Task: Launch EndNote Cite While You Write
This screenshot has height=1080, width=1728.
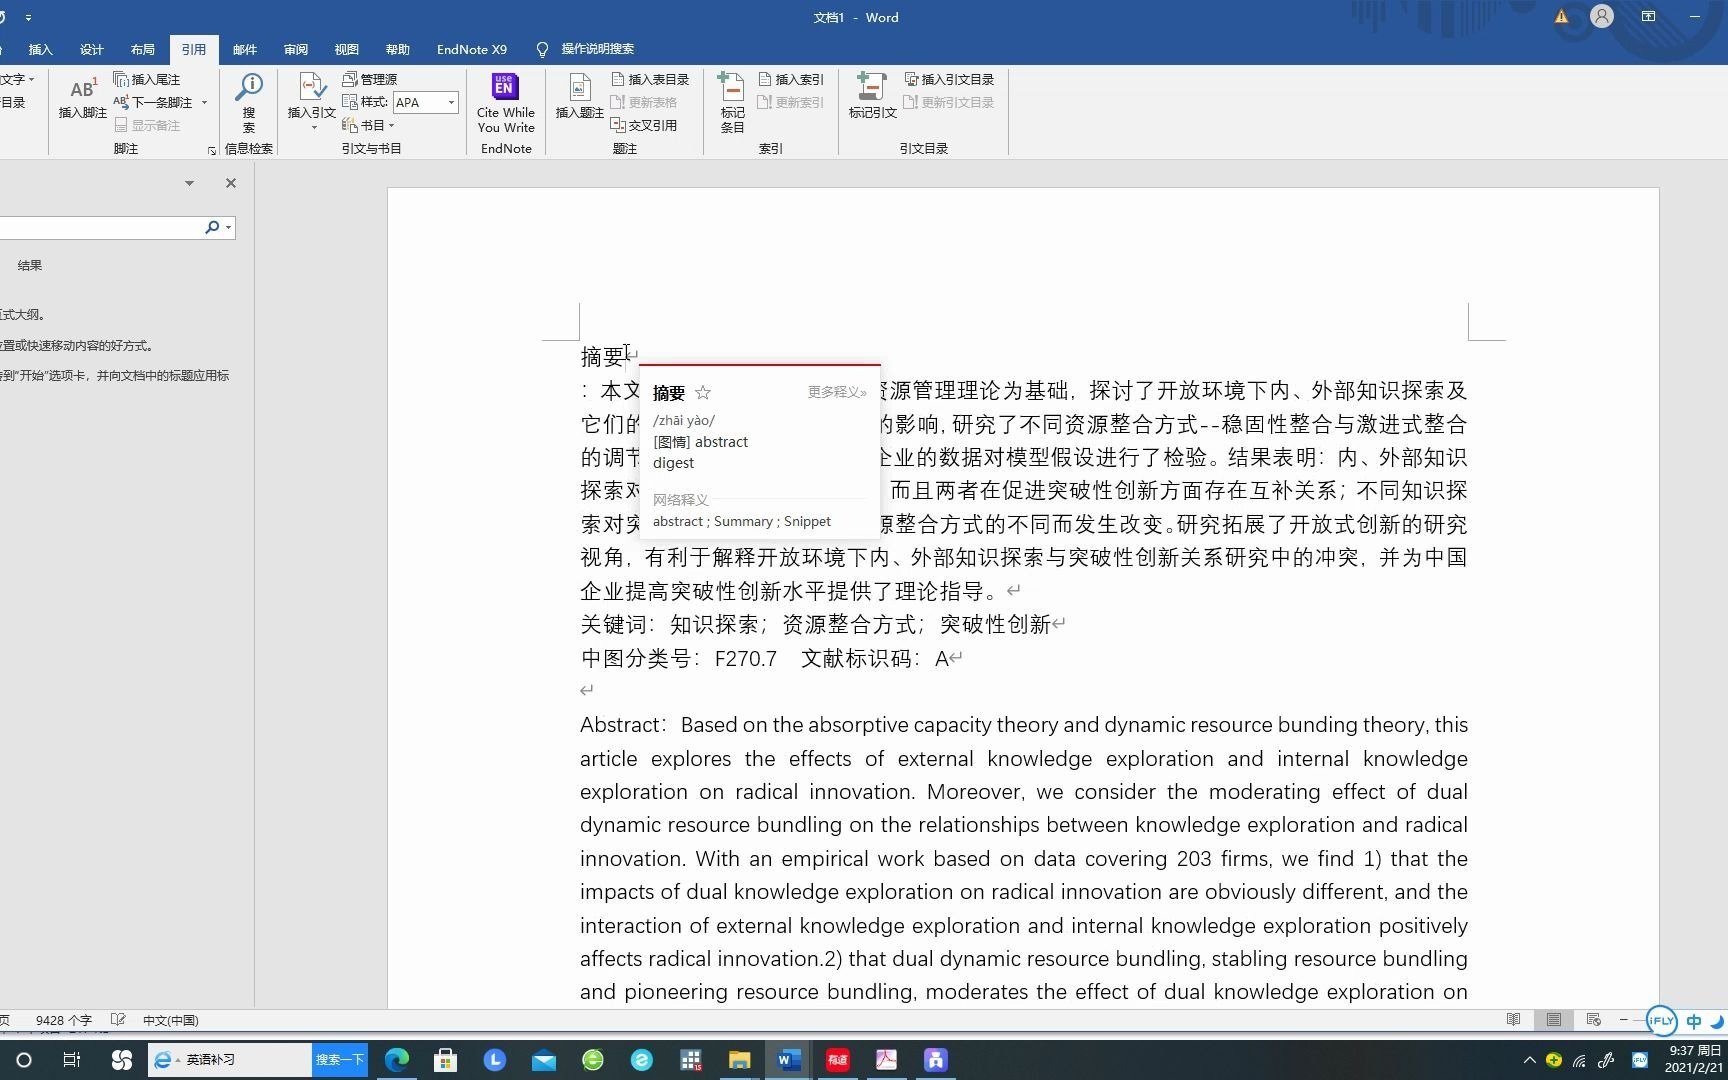Action: tap(506, 103)
